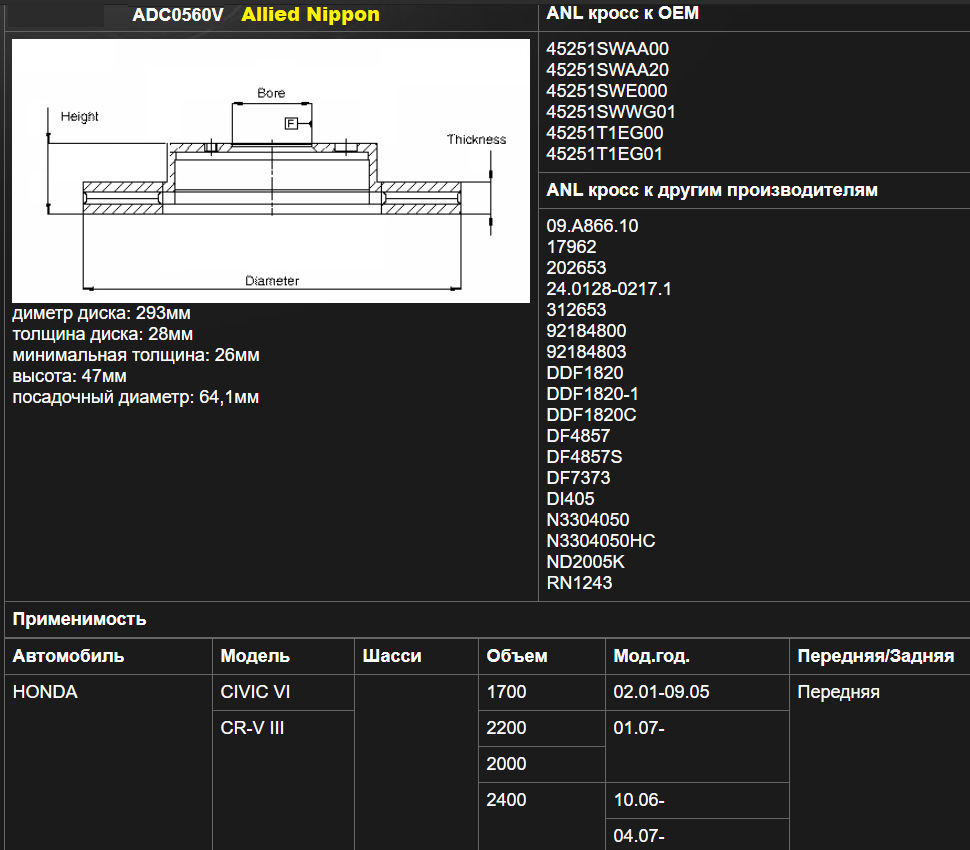This screenshot has height=850, width=970.
Task: Click the ADC0560V part number heading
Action: click(x=178, y=16)
